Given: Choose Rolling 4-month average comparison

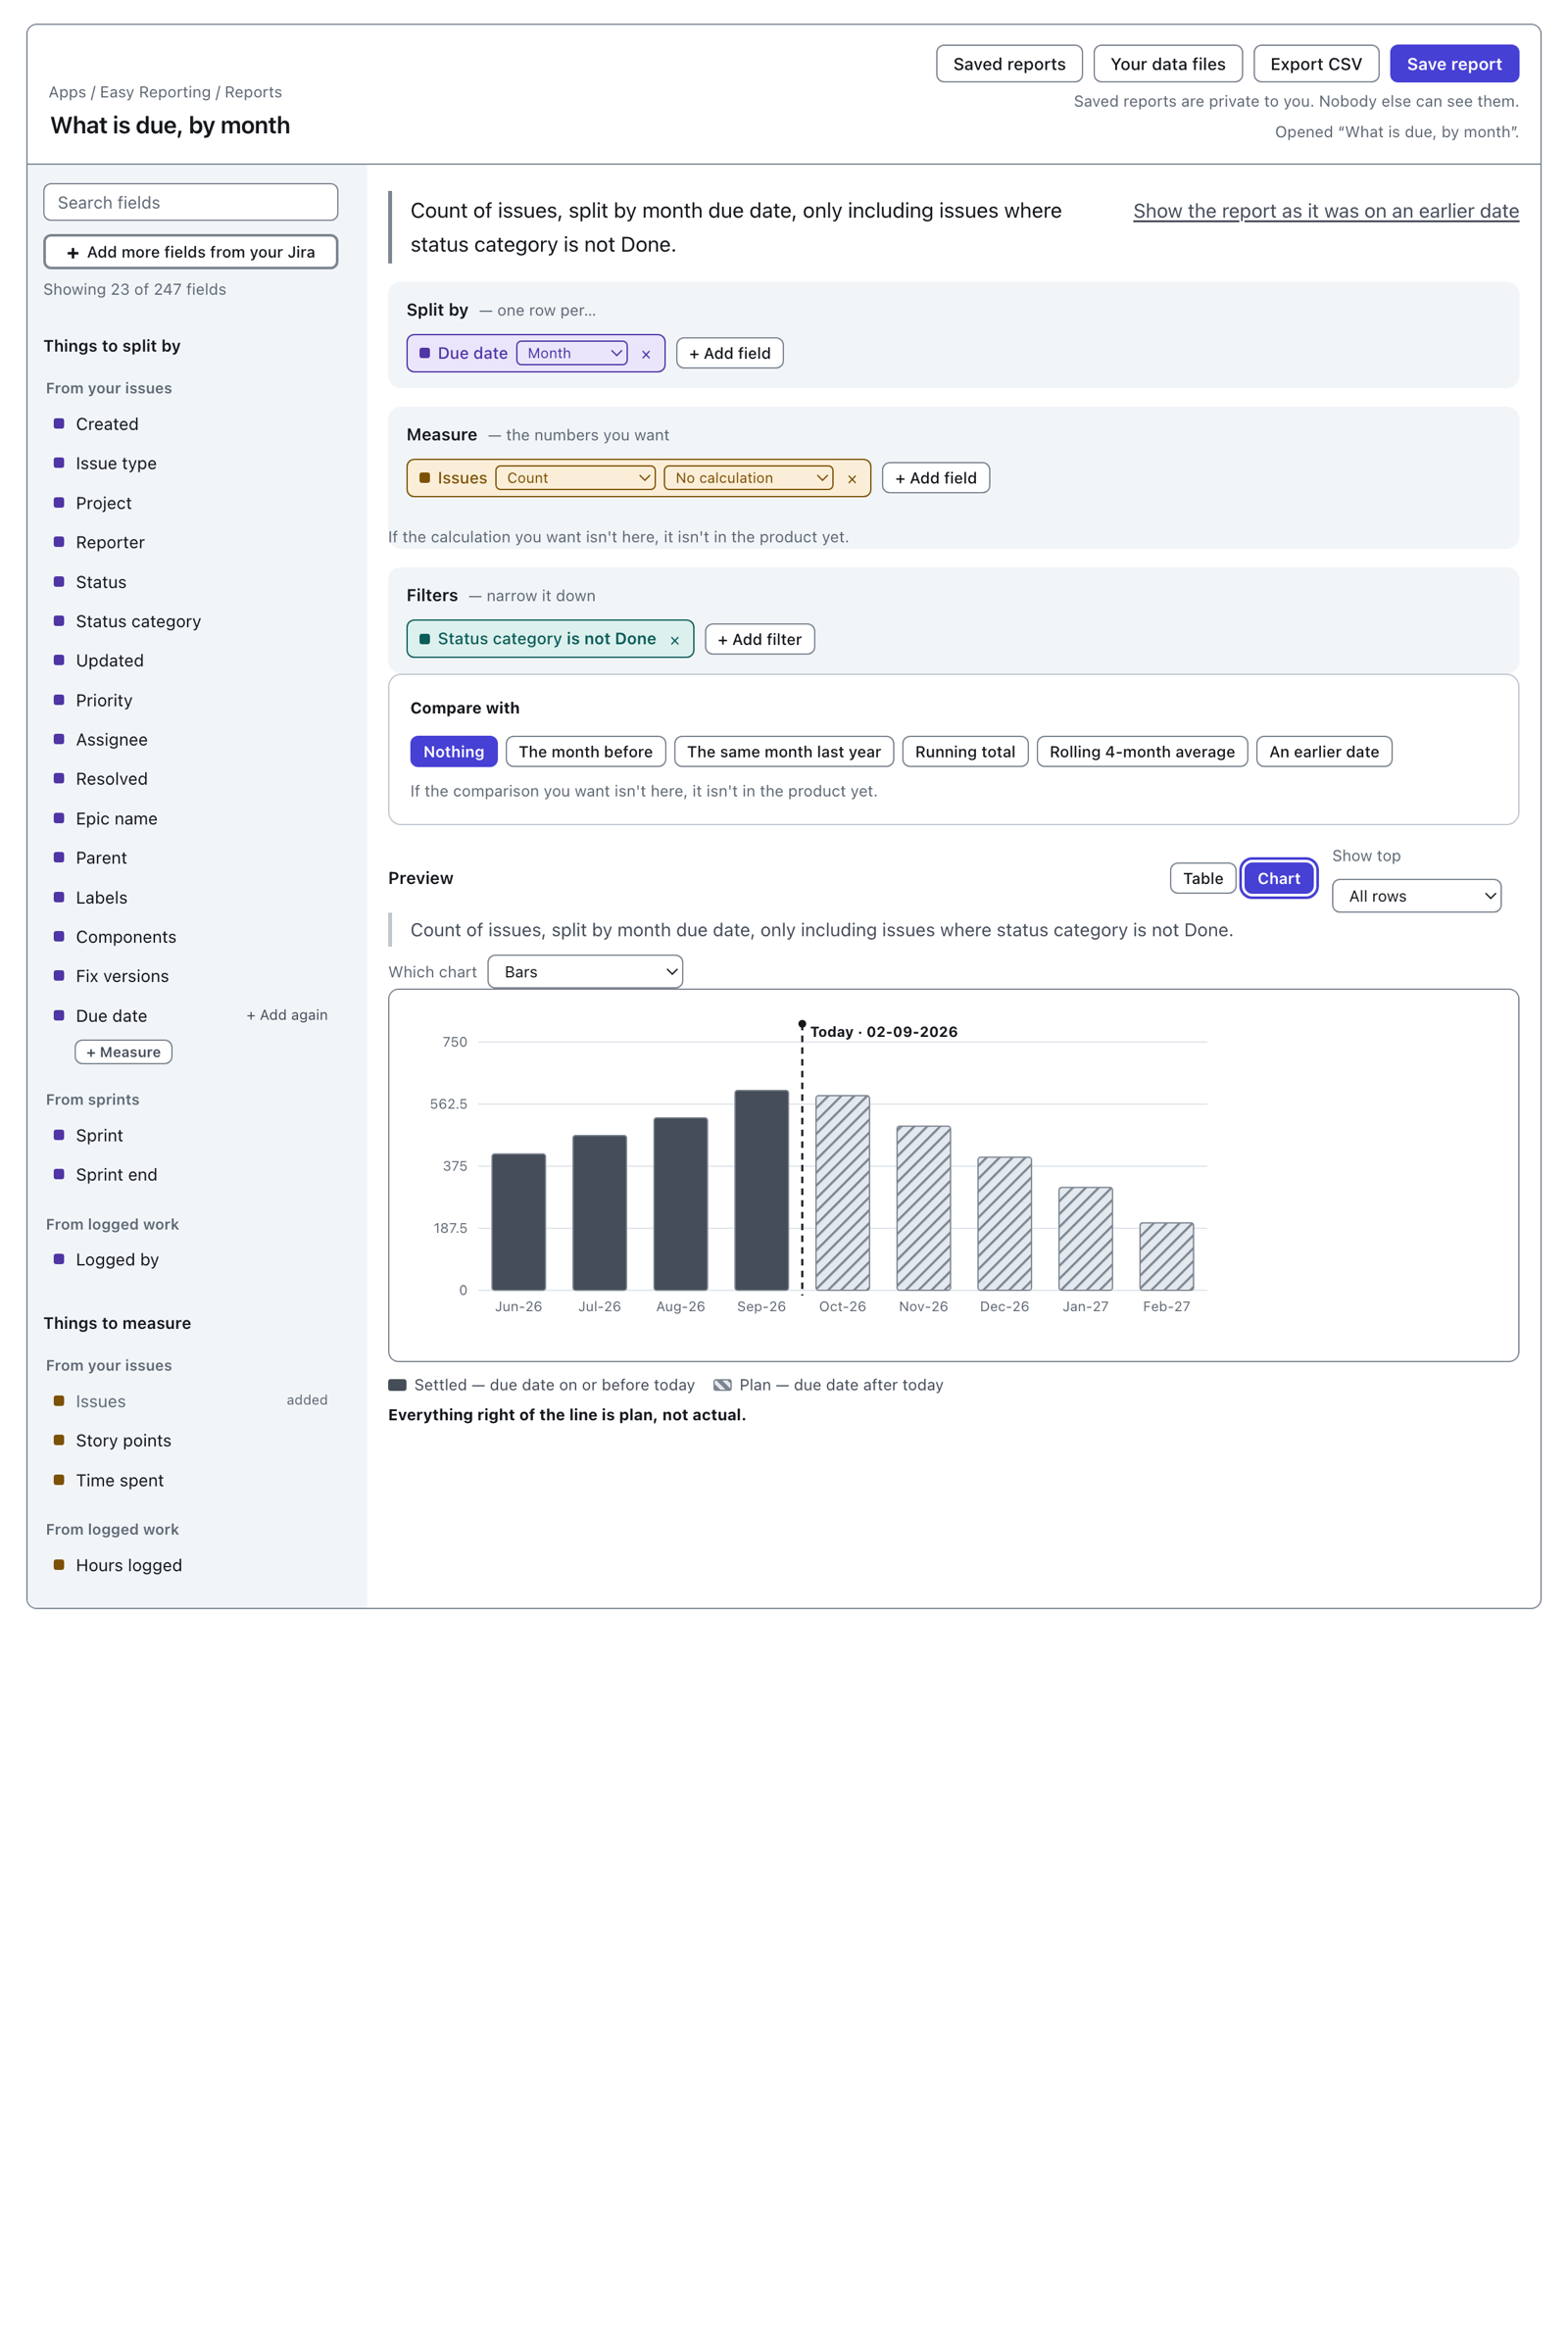Looking at the screenshot, I should pyautogui.click(x=1141, y=752).
